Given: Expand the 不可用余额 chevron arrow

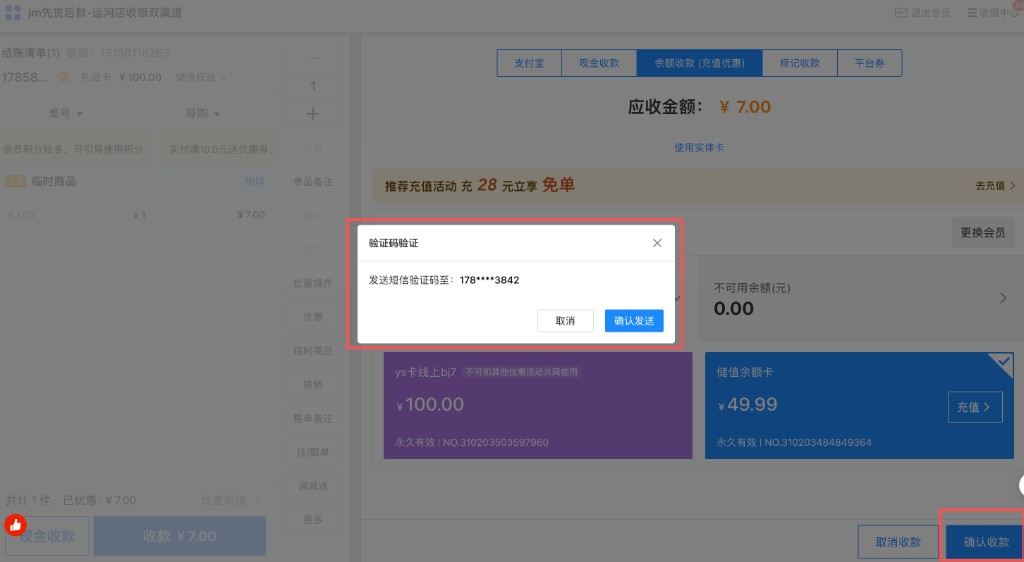Looking at the screenshot, I should pyautogui.click(x=1003, y=298).
